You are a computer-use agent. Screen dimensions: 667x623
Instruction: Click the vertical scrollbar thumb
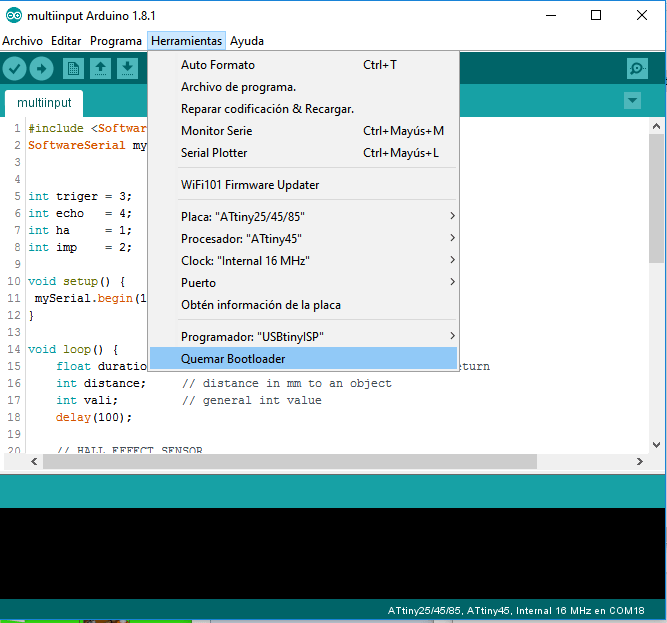tap(656, 198)
